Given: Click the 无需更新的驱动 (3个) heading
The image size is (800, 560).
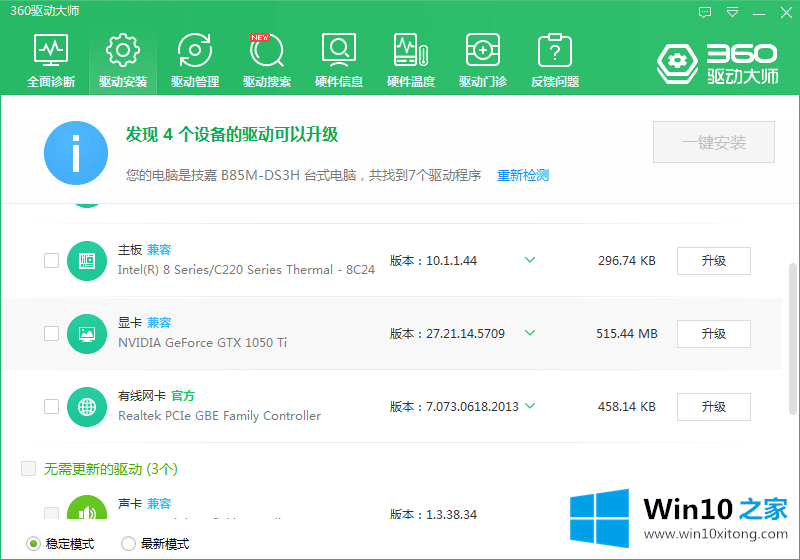Looking at the screenshot, I should tap(111, 469).
